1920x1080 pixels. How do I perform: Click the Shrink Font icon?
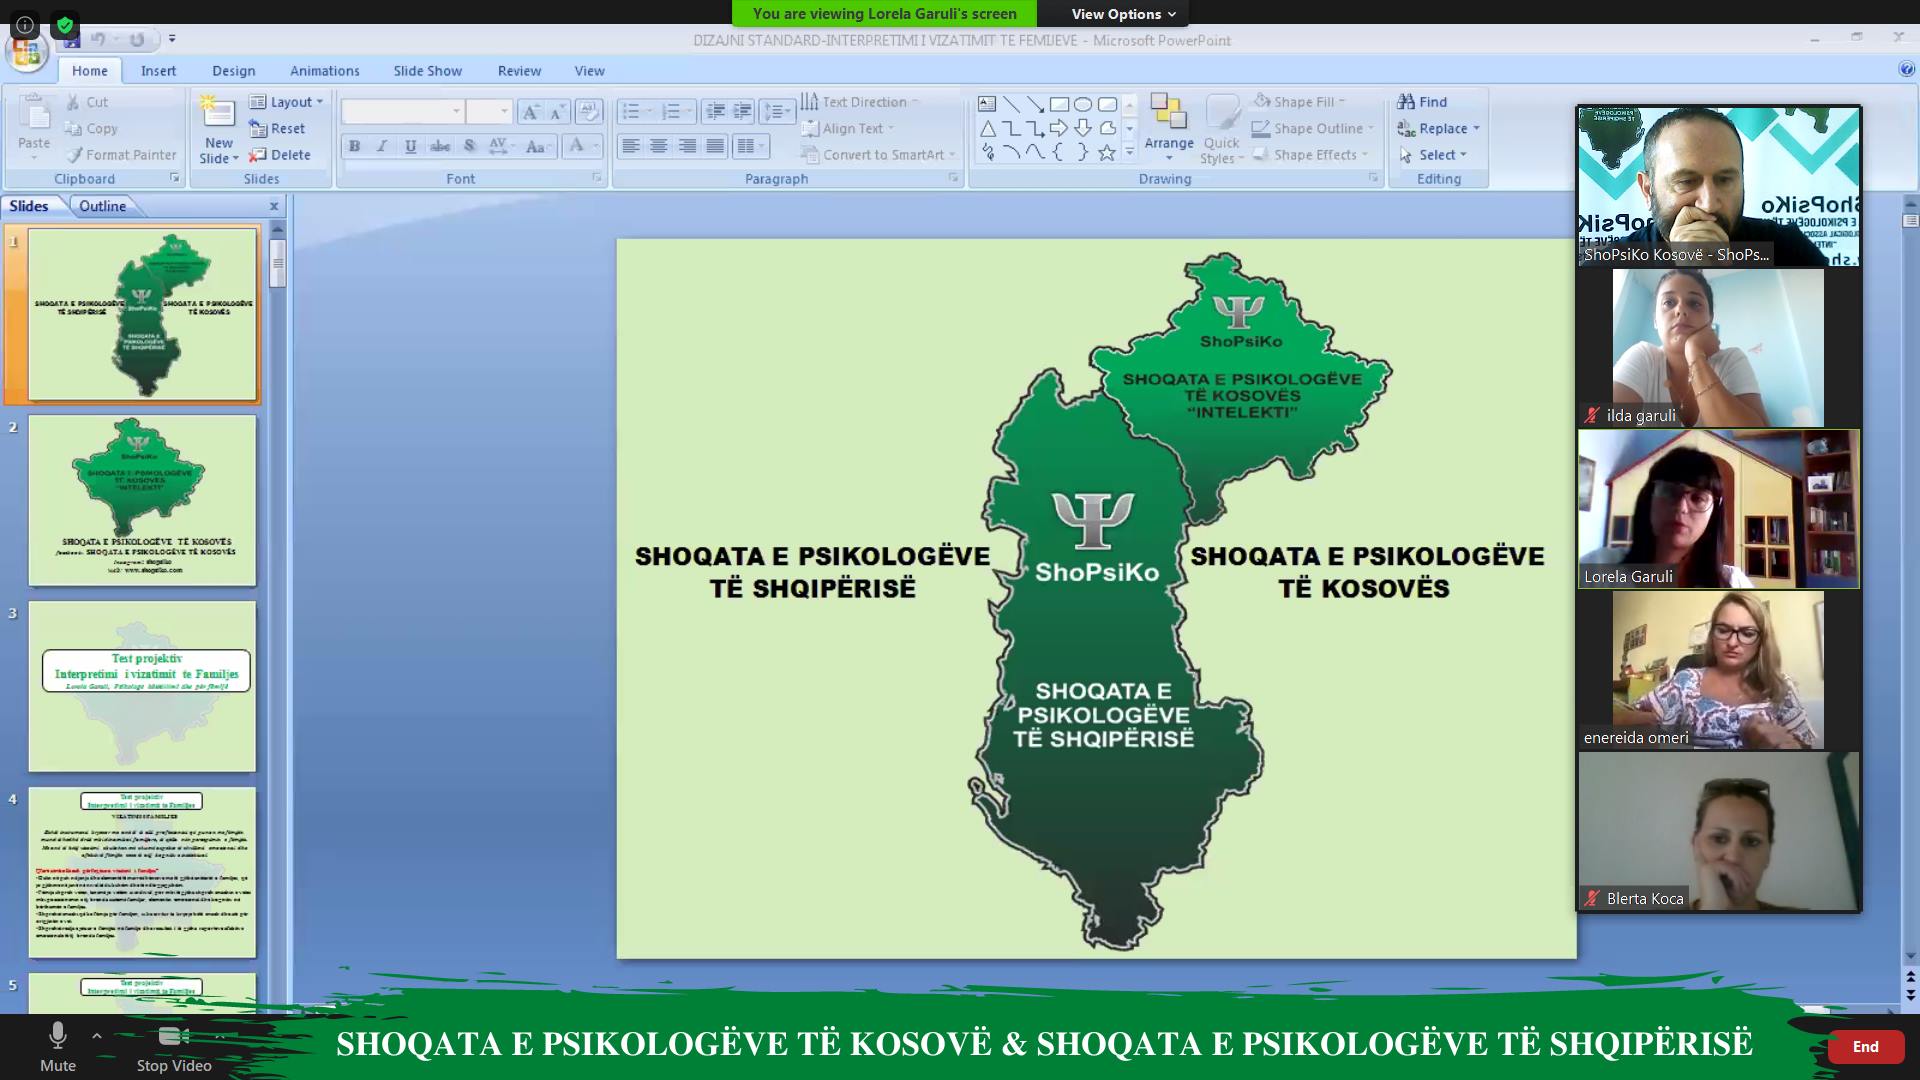click(x=557, y=111)
